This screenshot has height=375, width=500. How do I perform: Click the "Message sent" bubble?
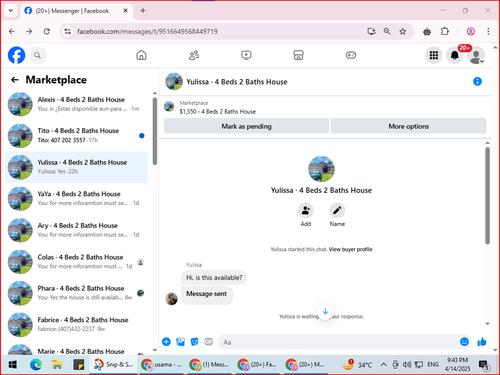[x=207, y=294]
